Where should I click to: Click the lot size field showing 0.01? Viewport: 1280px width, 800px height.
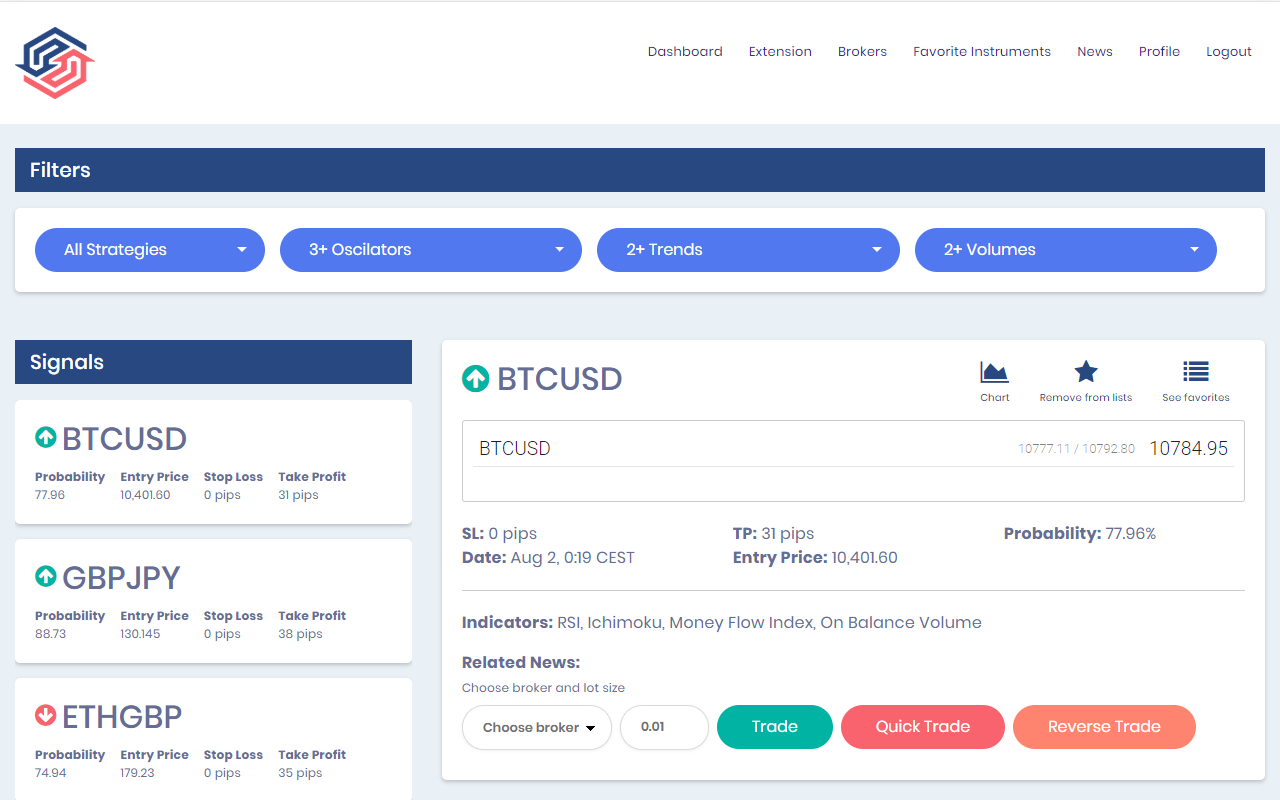(665, 727)
